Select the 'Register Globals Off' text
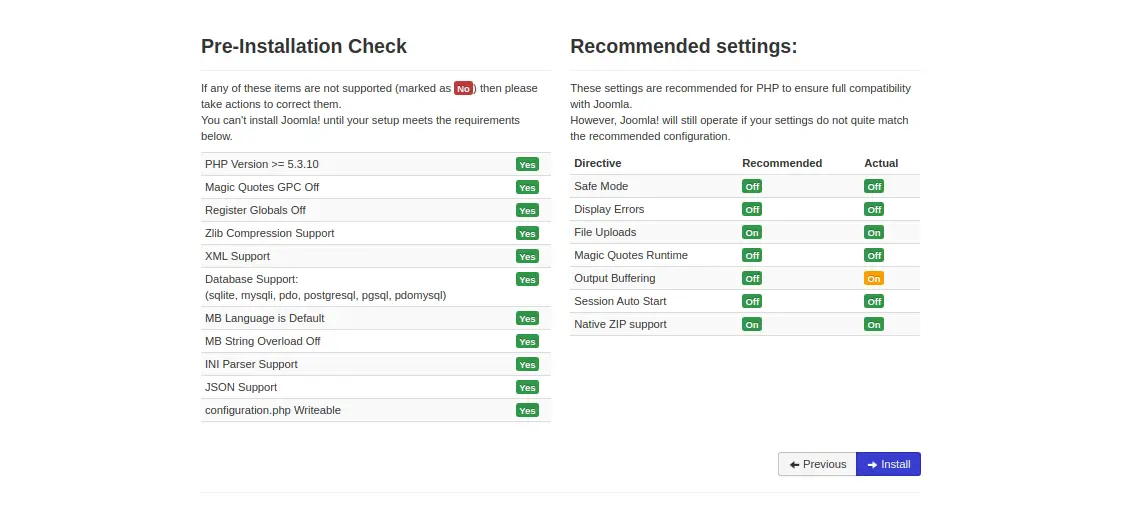The image size is (1136, 509). pos(255,211)
